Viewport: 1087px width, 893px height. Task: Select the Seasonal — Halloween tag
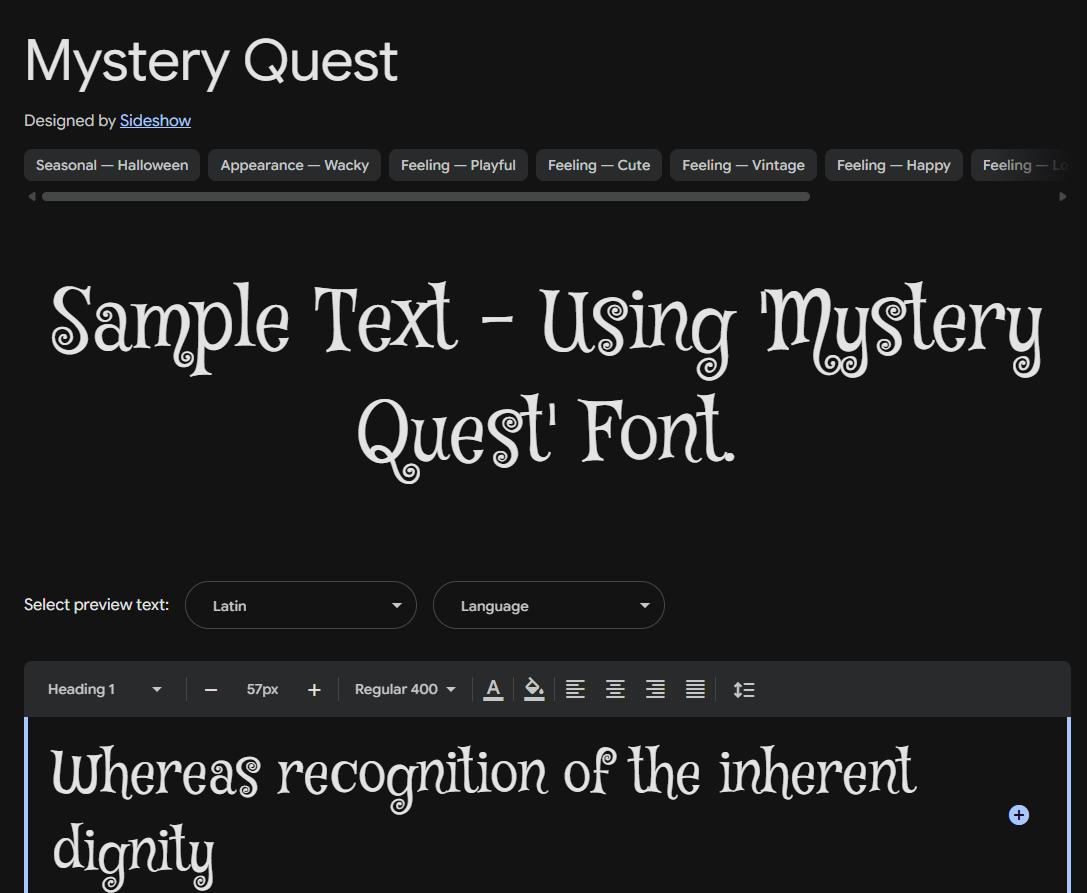[x=112, y=165]
